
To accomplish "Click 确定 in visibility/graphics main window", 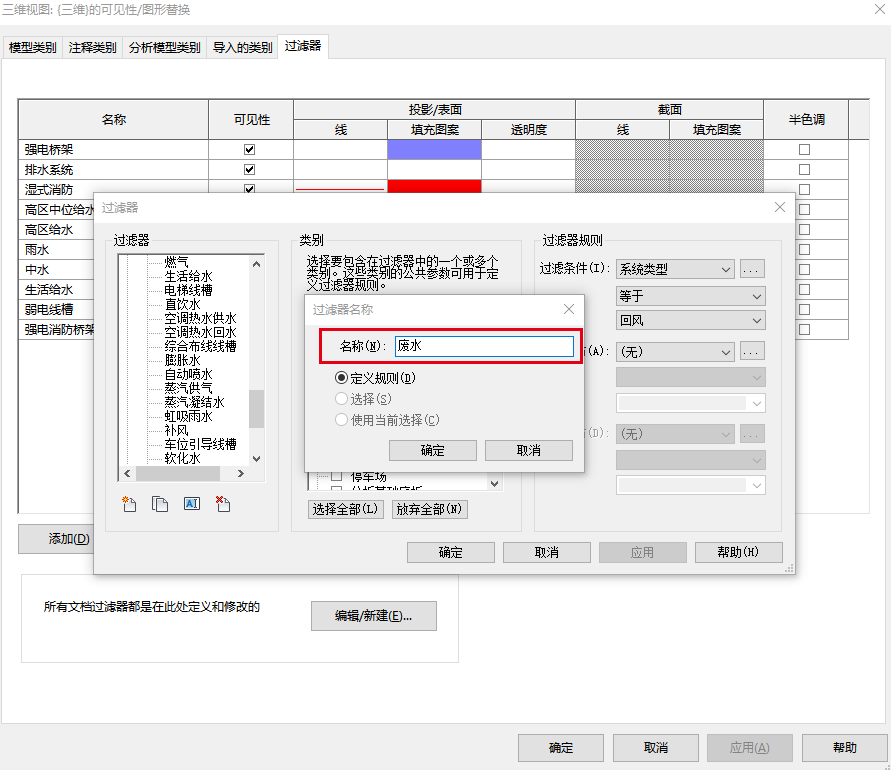I will coord(561,748).
